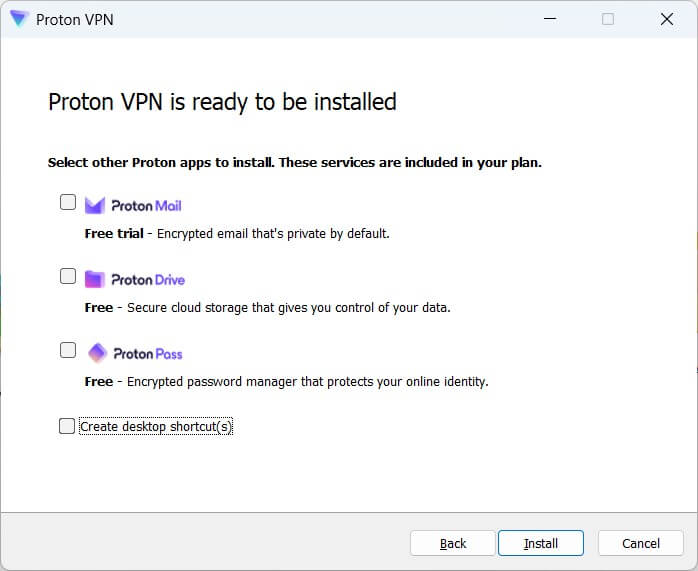Tick the Proton Drive checkbox
Screen dimensions: 698x571
[x=68, y=276]
